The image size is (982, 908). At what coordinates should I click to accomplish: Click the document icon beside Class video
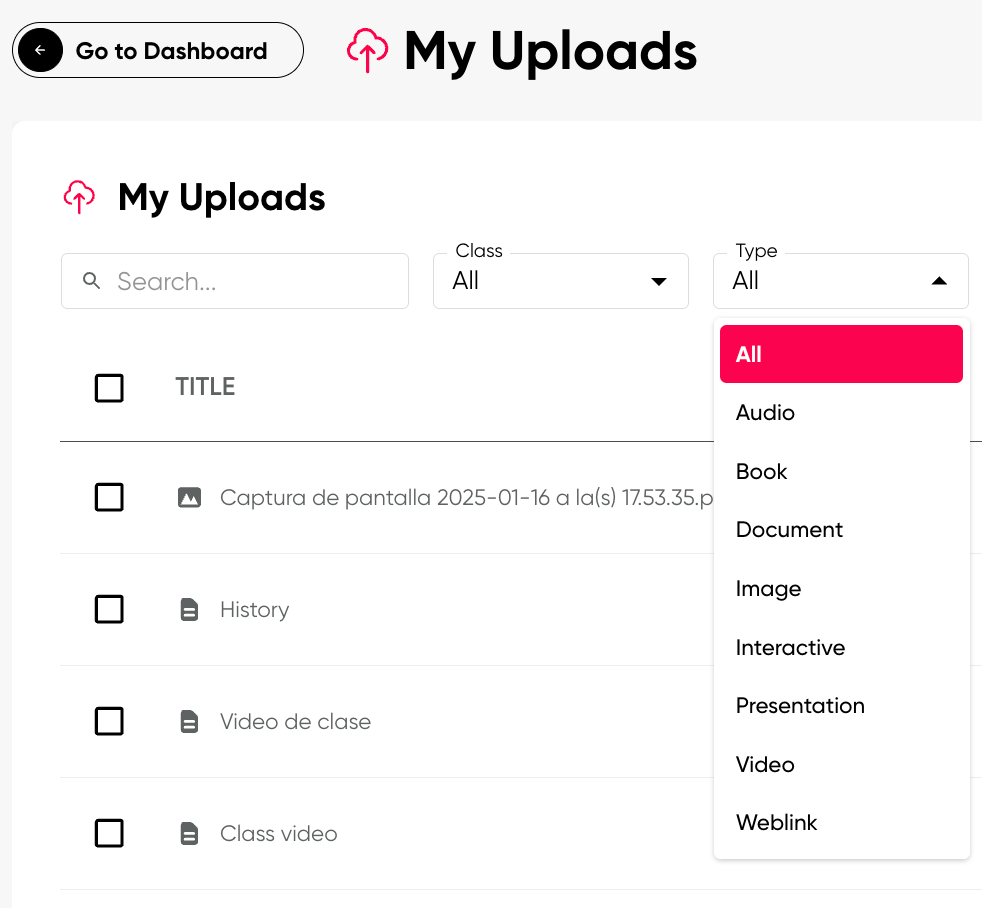[189, 833]
